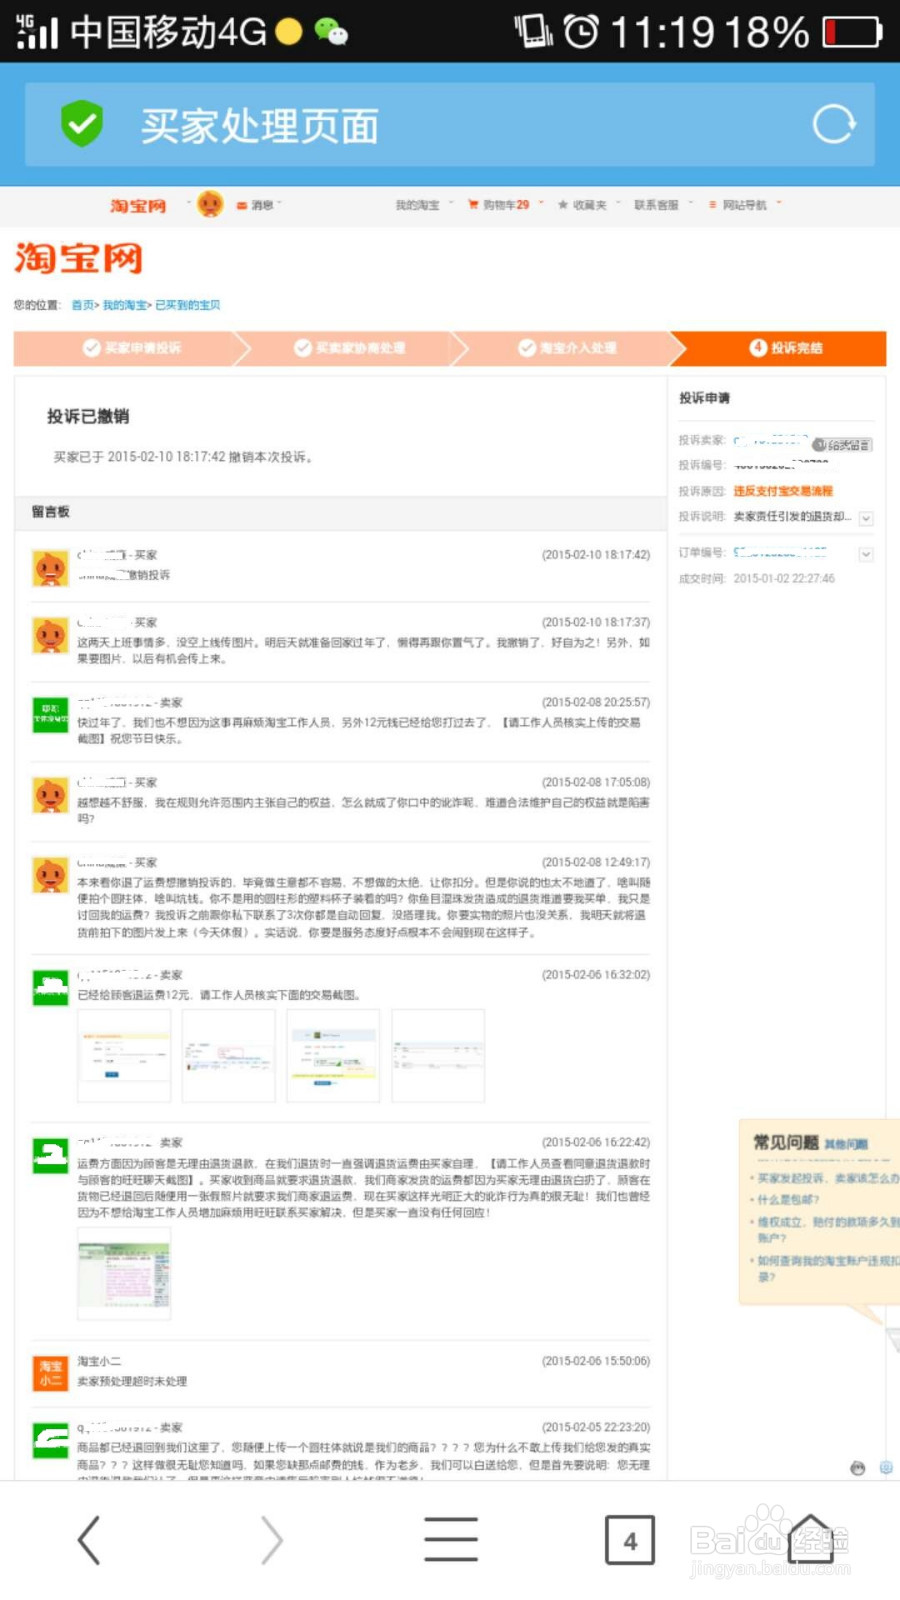Click the 违反支付宝交易流程 reason link
Screen dimensions: 900x1600
tap(783, 491)
